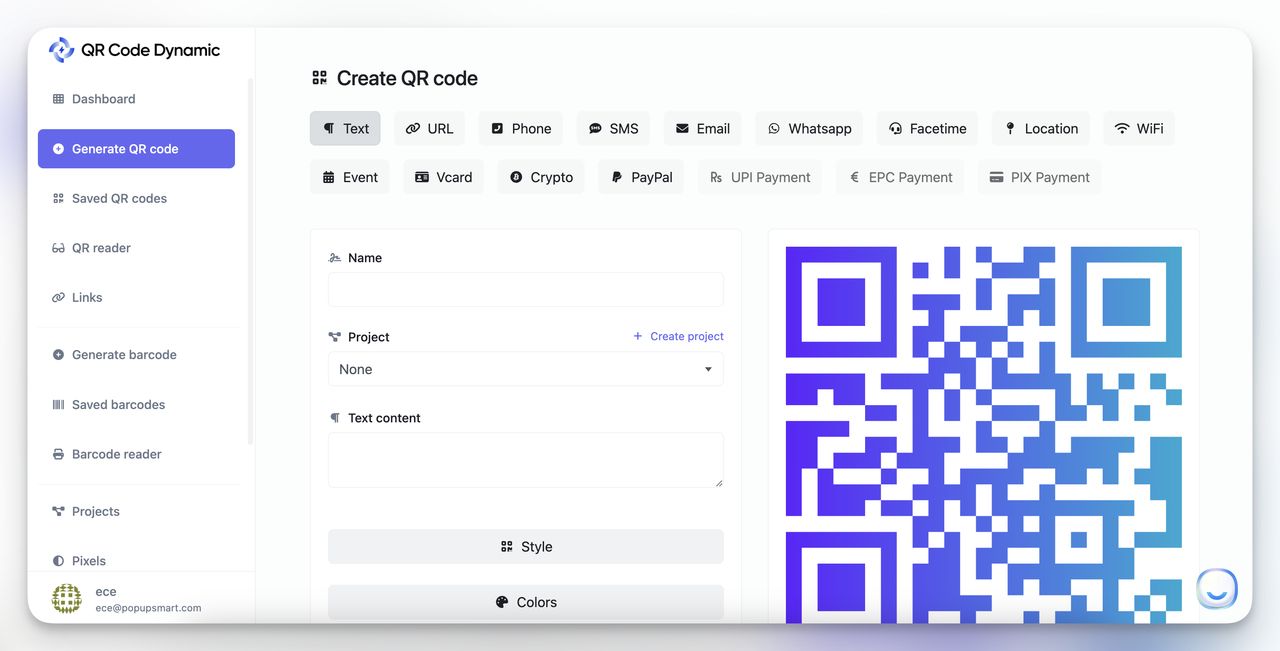Expand the Colors section
Screen dimensions: 1280x651
click(x=525, y=601)
